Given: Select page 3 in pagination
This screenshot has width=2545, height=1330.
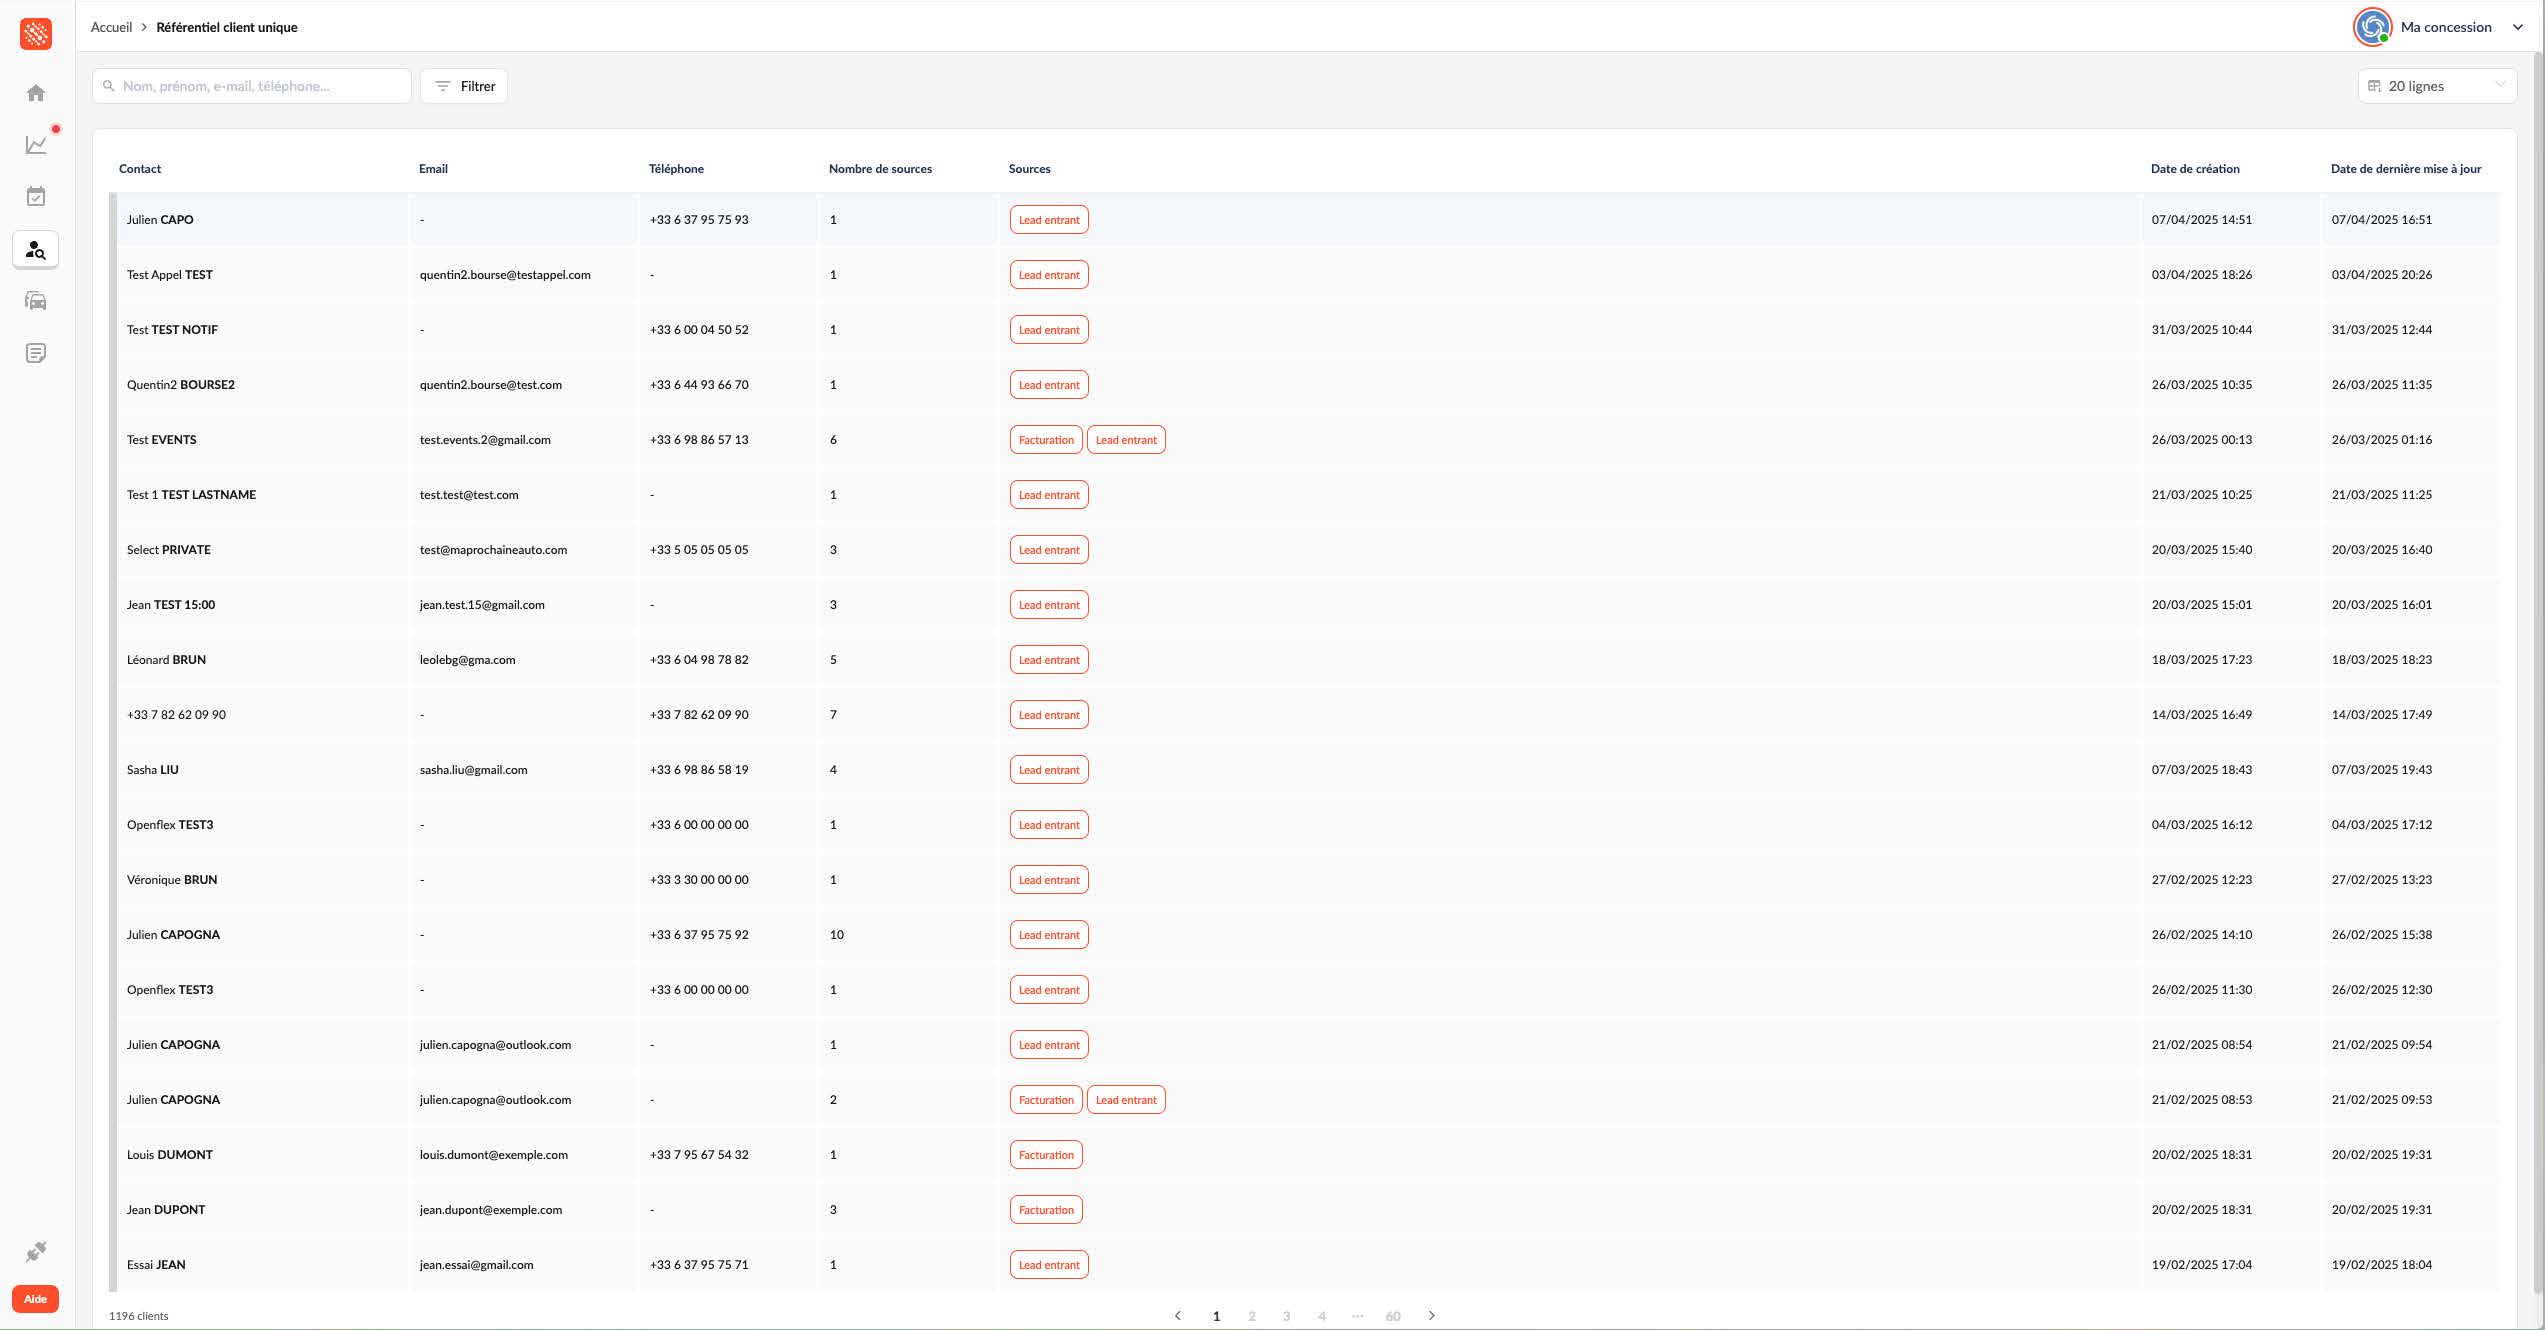Looking at the screenshot, I should (1287, 1316).
